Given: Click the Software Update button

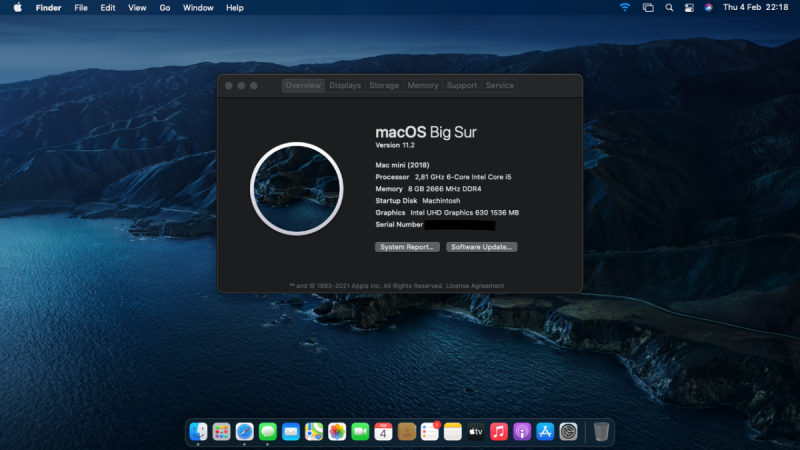Looking at the screenshot, I should click(x=481, y=246).
